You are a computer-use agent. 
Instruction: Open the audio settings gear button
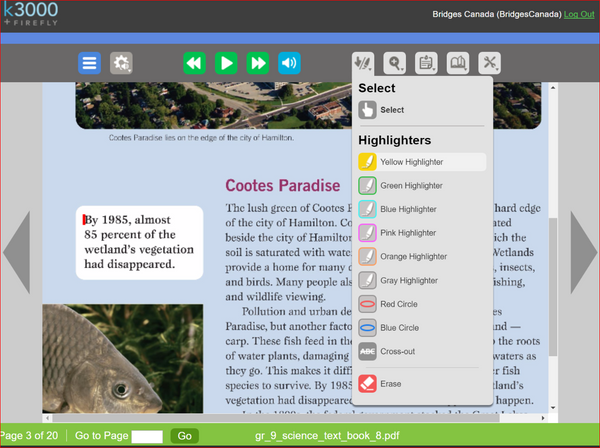click(x=121, y=63)
